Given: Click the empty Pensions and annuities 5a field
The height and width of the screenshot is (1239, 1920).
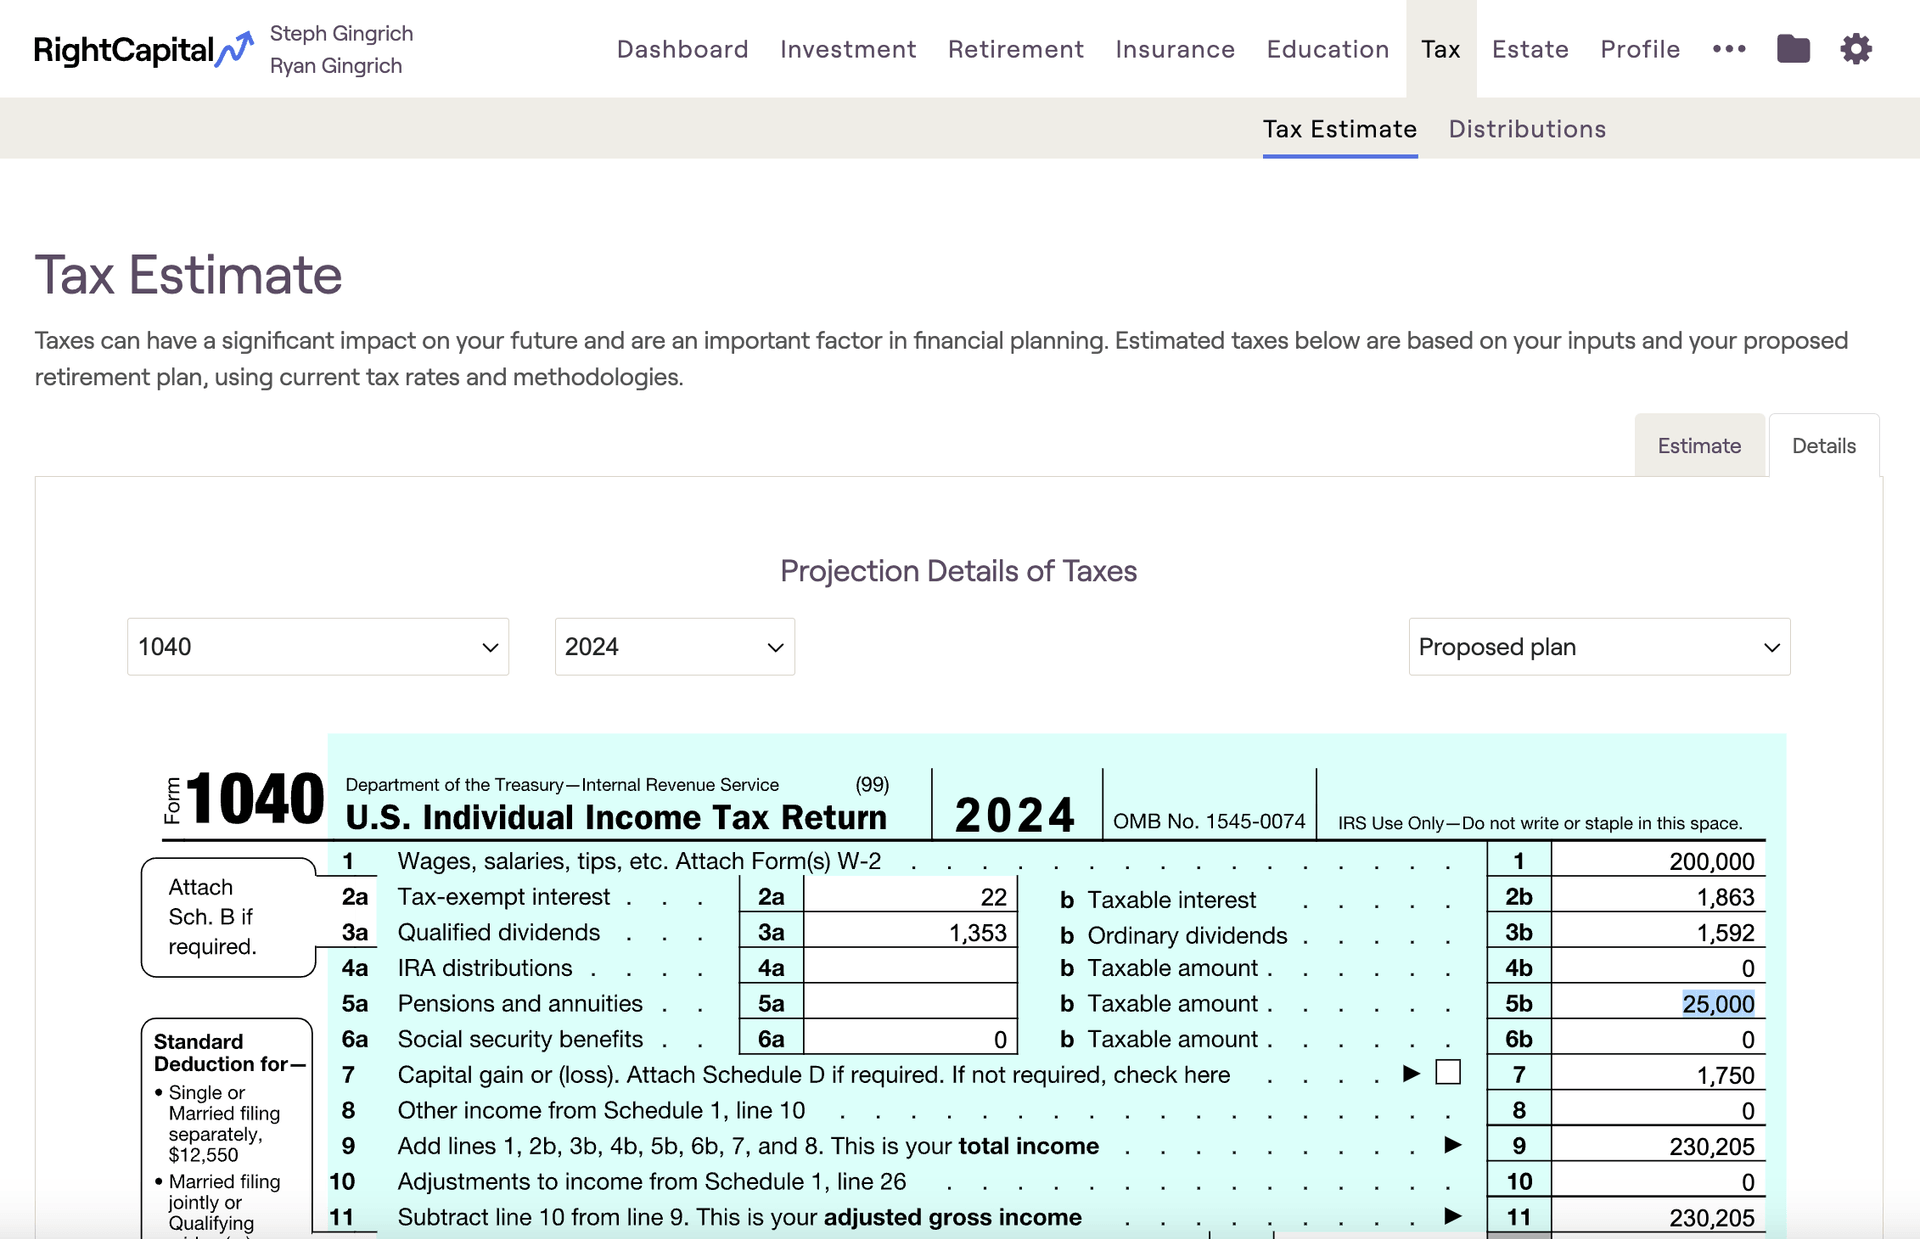Looking at the screenshot, I should click(910, 1003).
